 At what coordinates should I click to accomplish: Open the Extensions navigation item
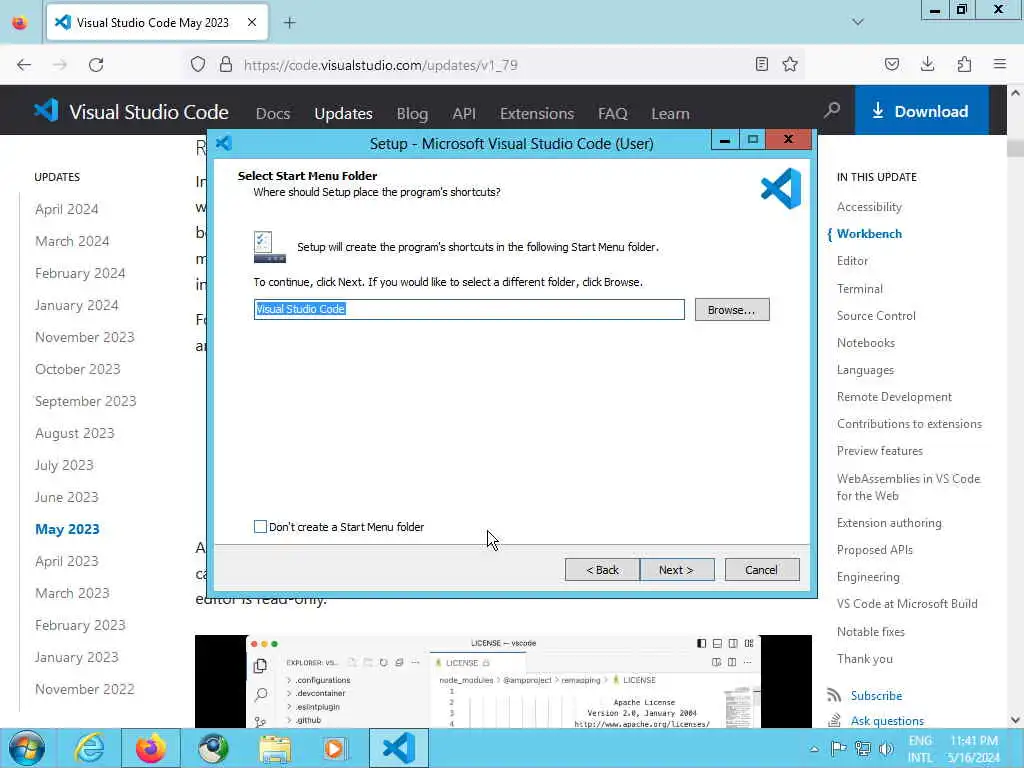click(537, 114)
